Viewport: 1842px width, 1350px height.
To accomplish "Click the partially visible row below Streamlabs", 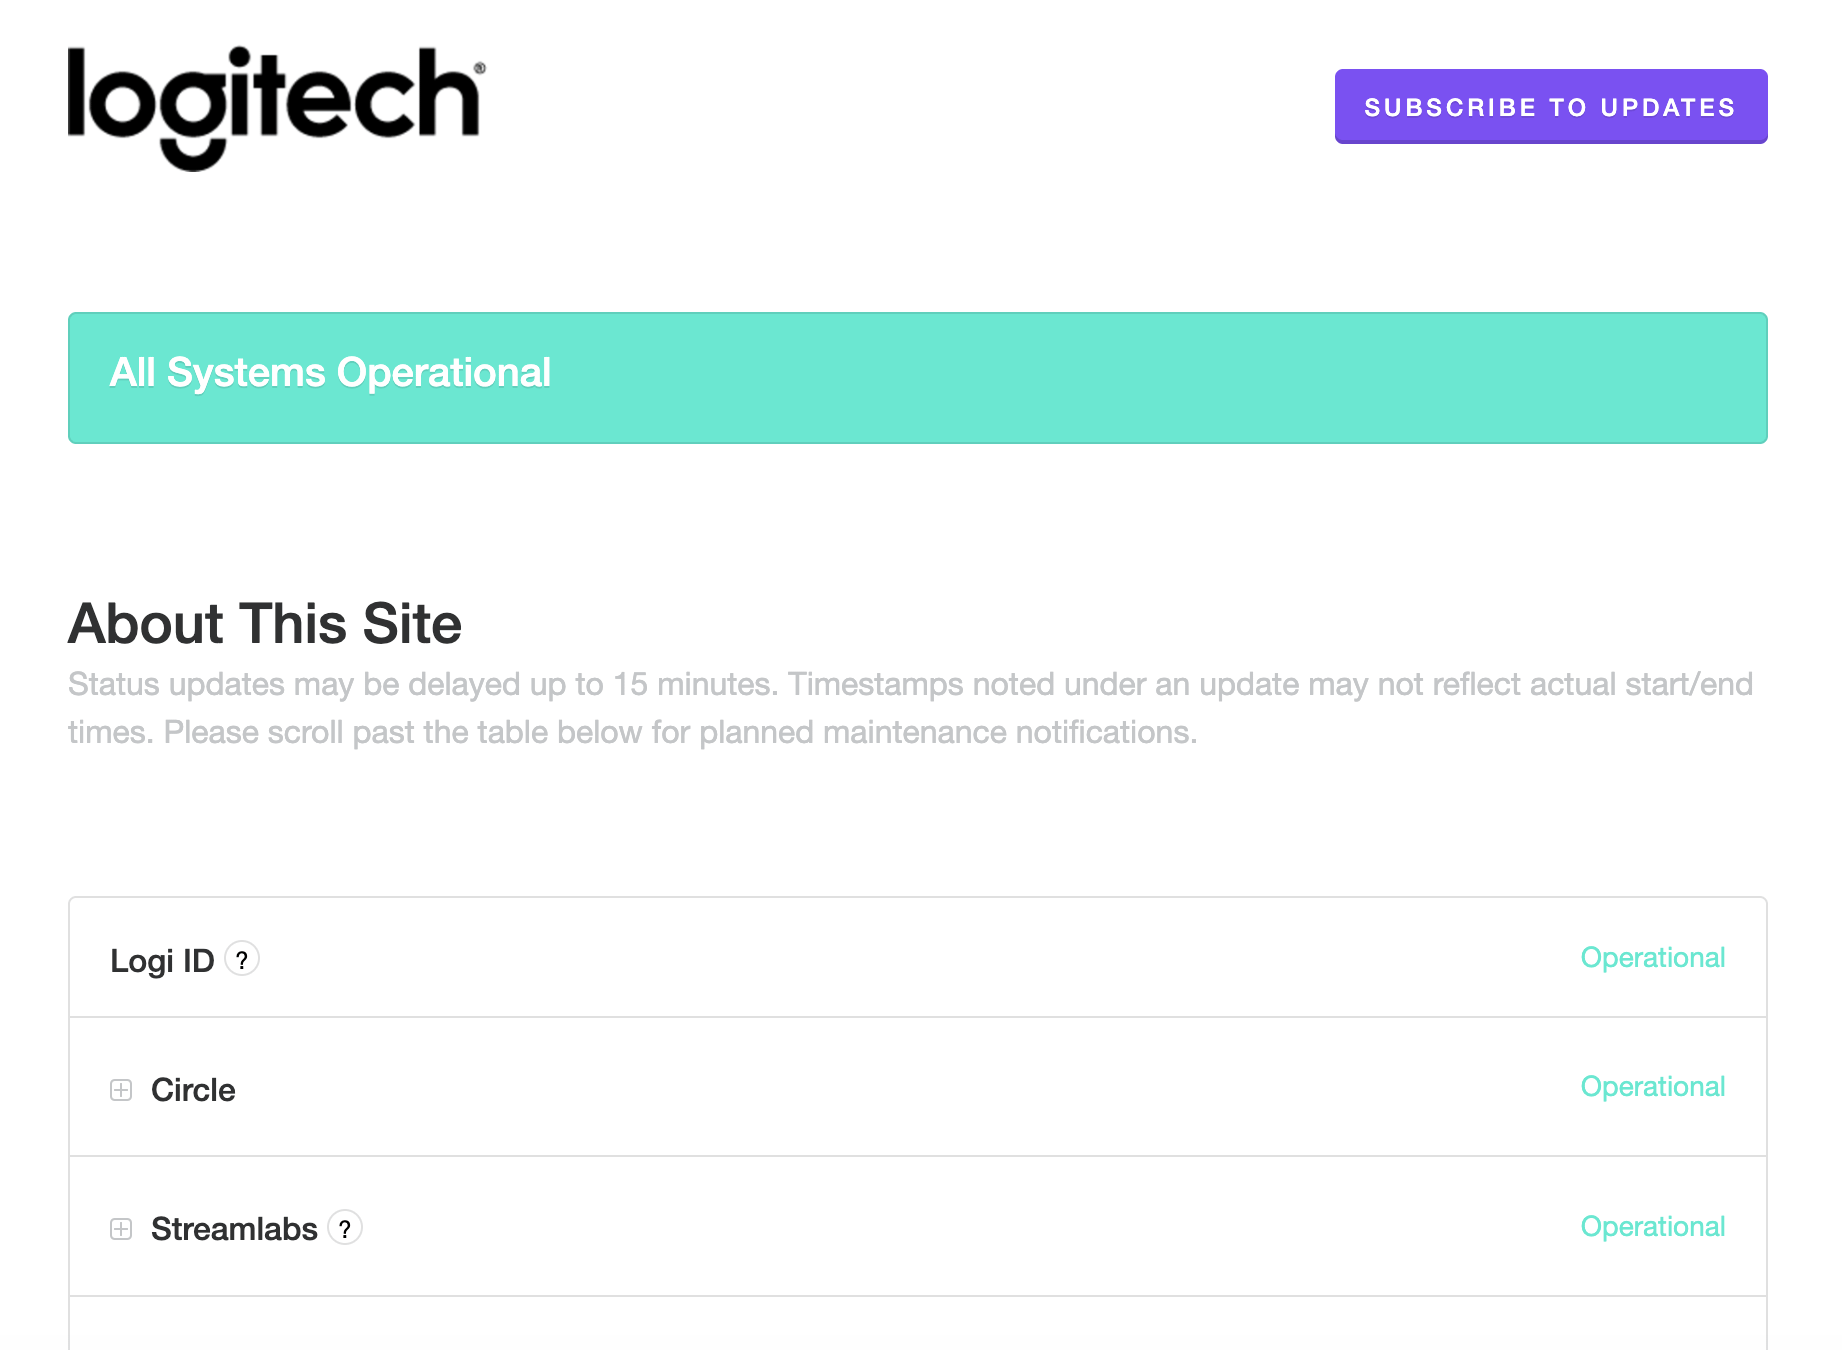I will tap(917, 1325).
